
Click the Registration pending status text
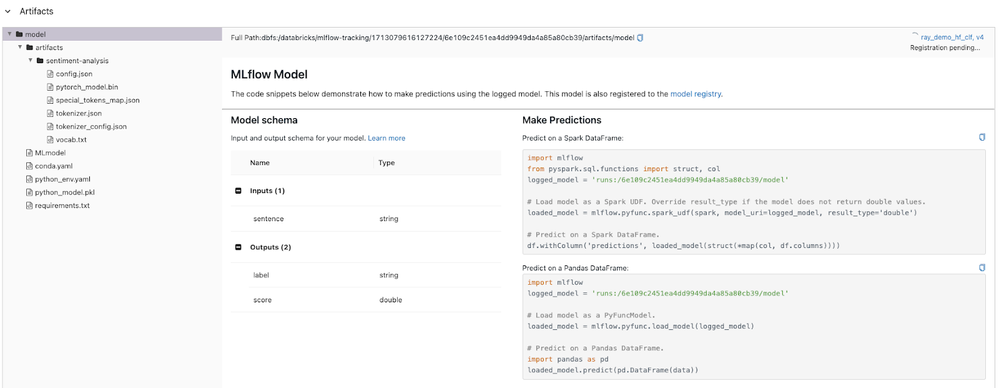click(945, 48)
